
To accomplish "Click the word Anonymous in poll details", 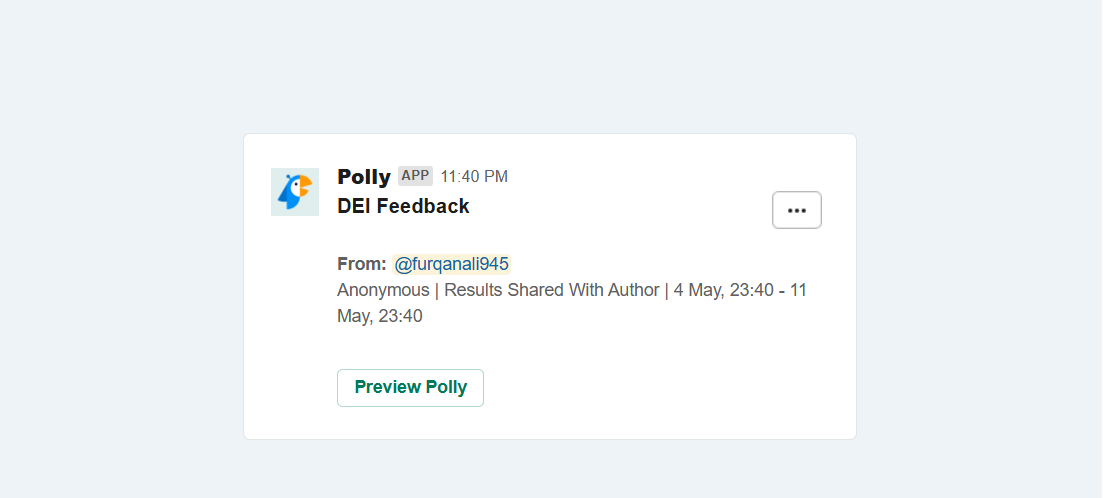I will 383,290.
